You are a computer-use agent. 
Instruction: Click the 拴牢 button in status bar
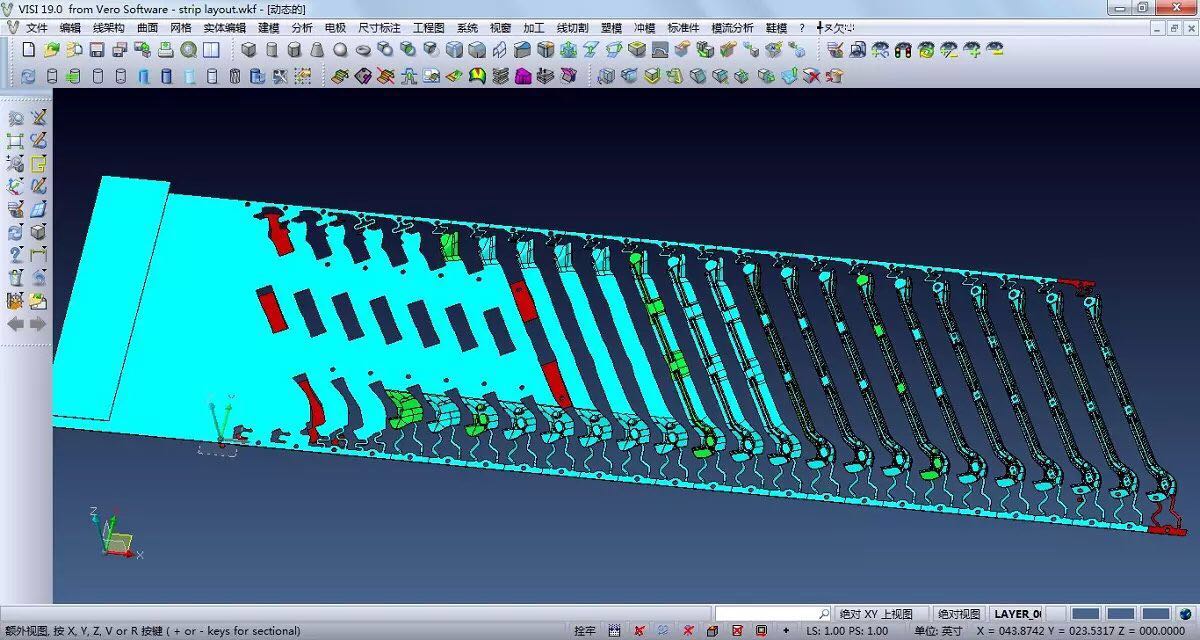(x=585, y=631)
